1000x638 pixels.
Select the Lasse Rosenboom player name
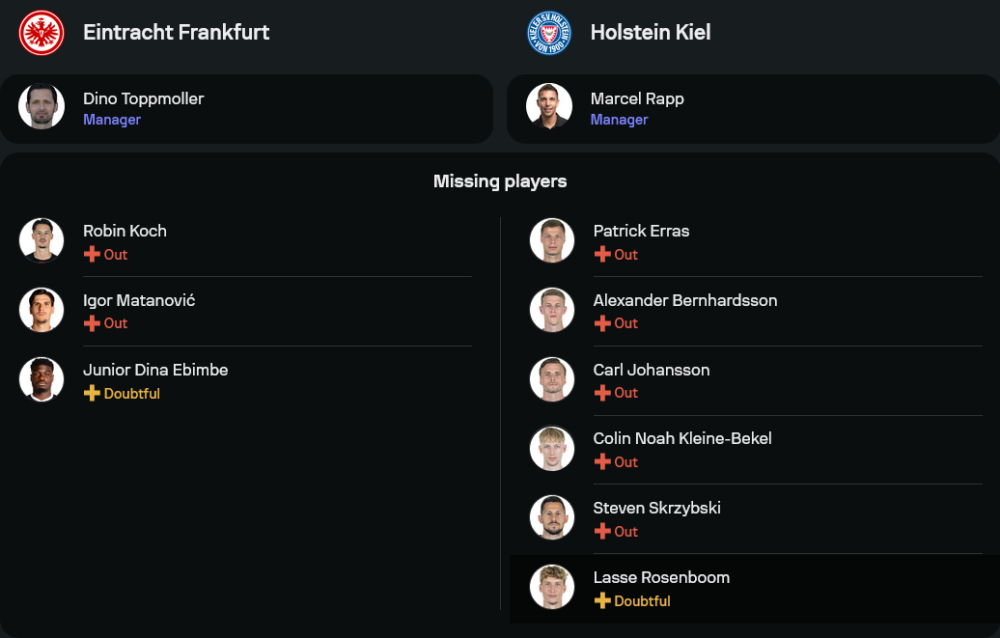click(x=661, y=577)
